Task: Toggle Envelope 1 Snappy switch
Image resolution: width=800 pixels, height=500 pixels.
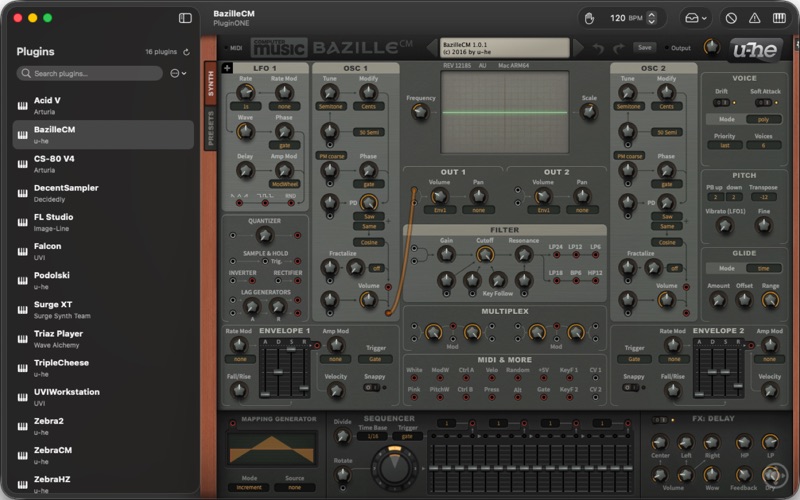Action: point(371,387)
